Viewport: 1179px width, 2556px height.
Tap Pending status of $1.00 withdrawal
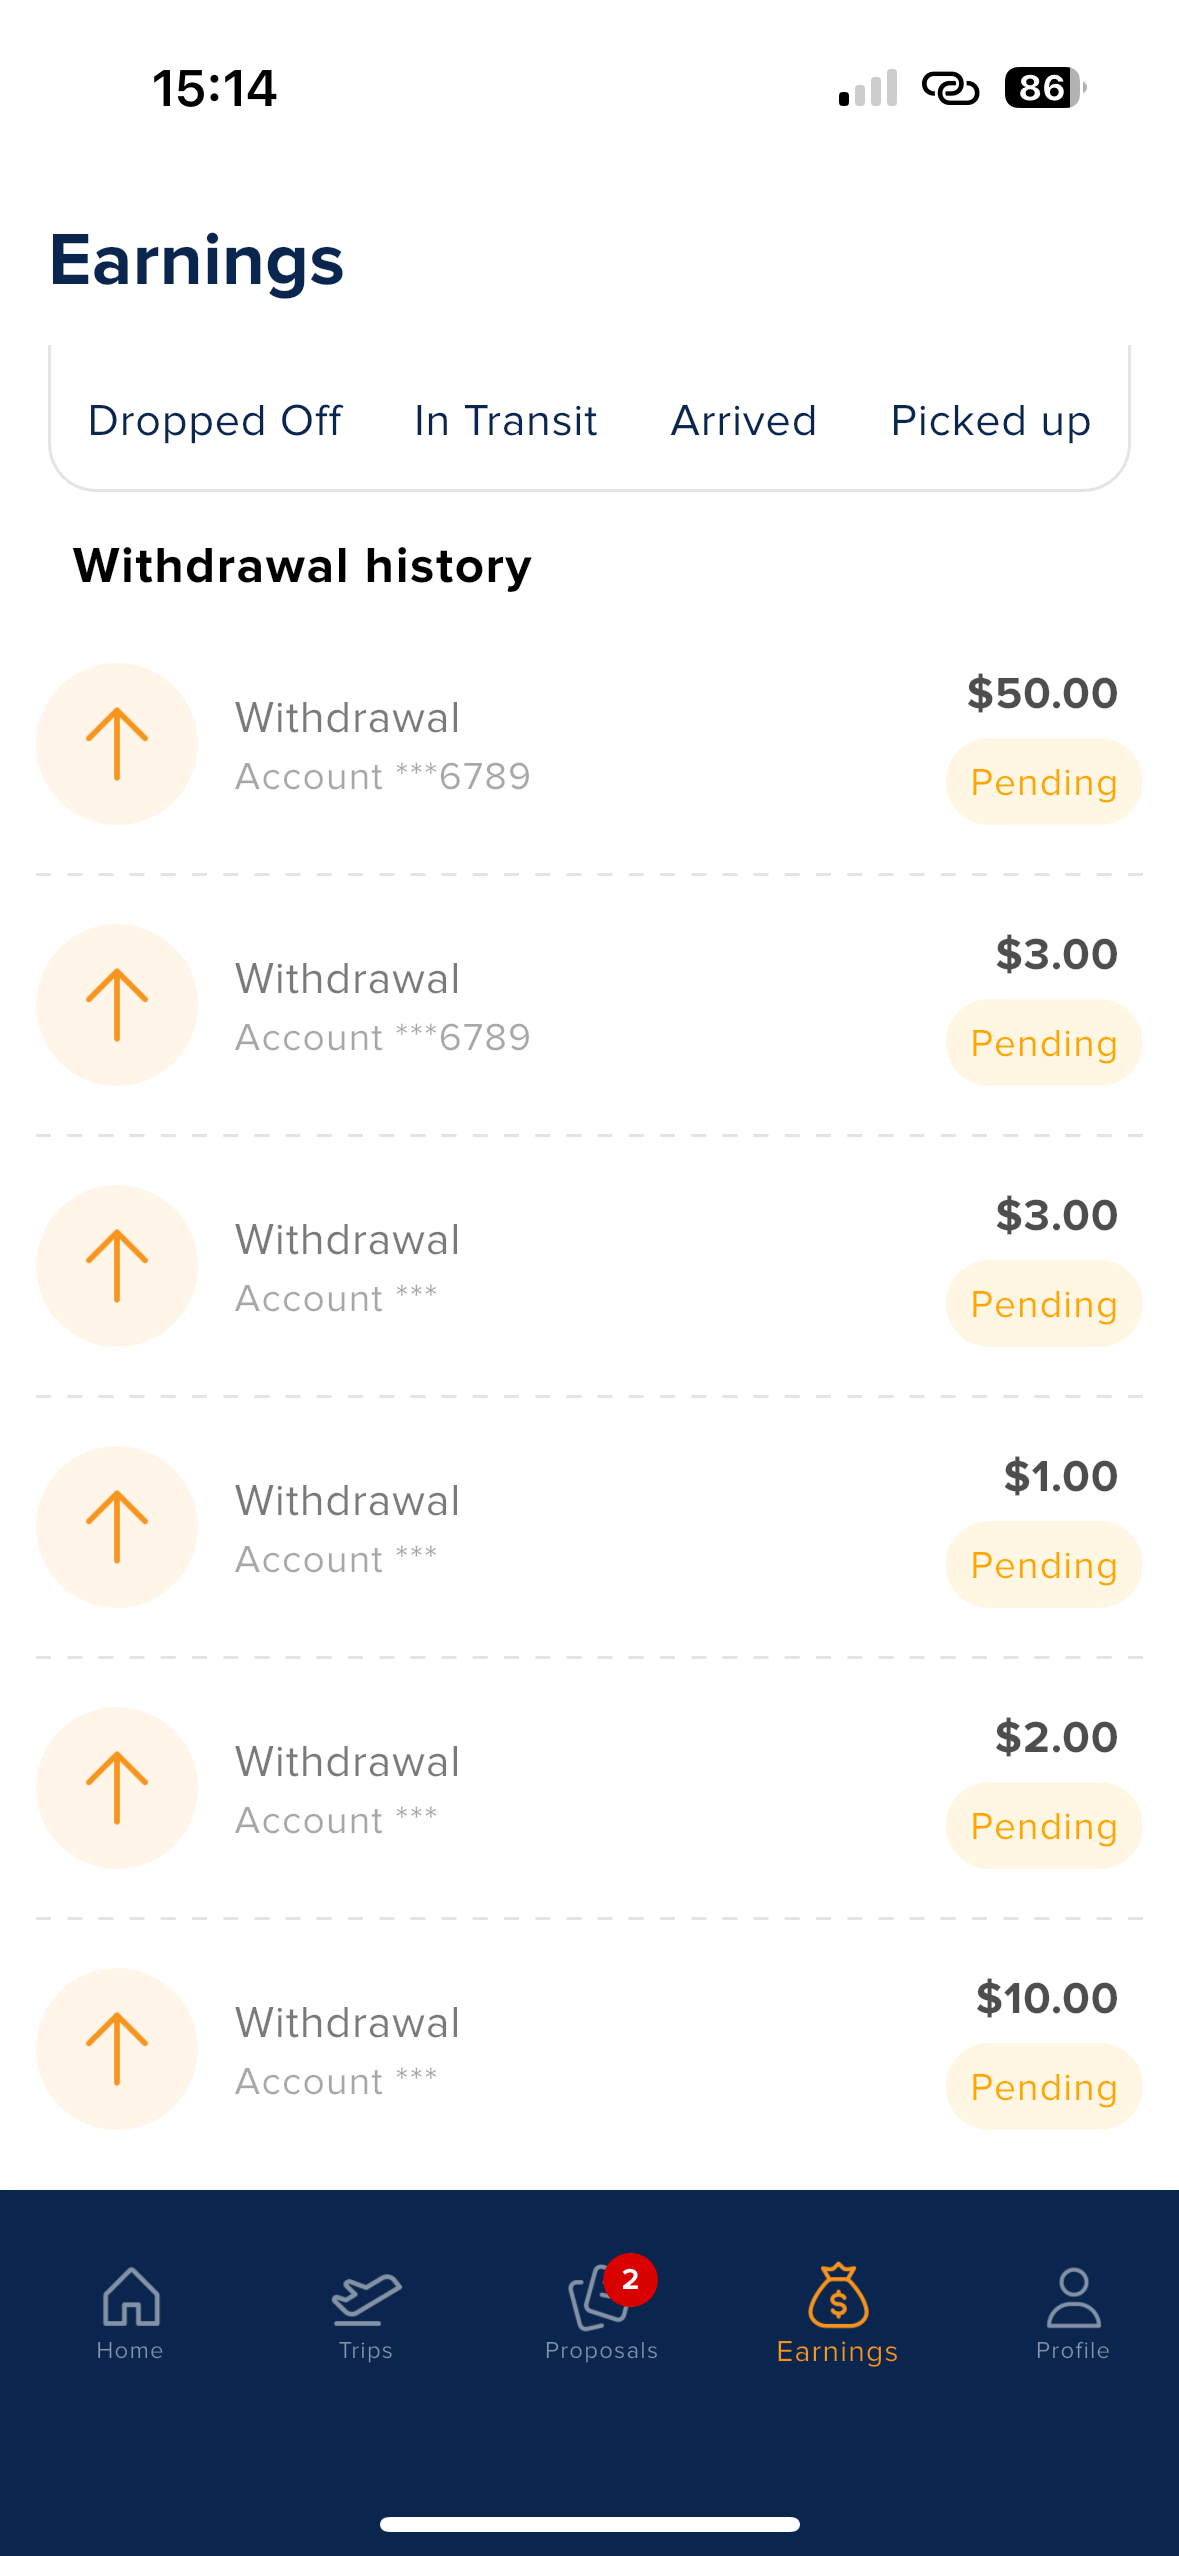click(1044, 1565)
